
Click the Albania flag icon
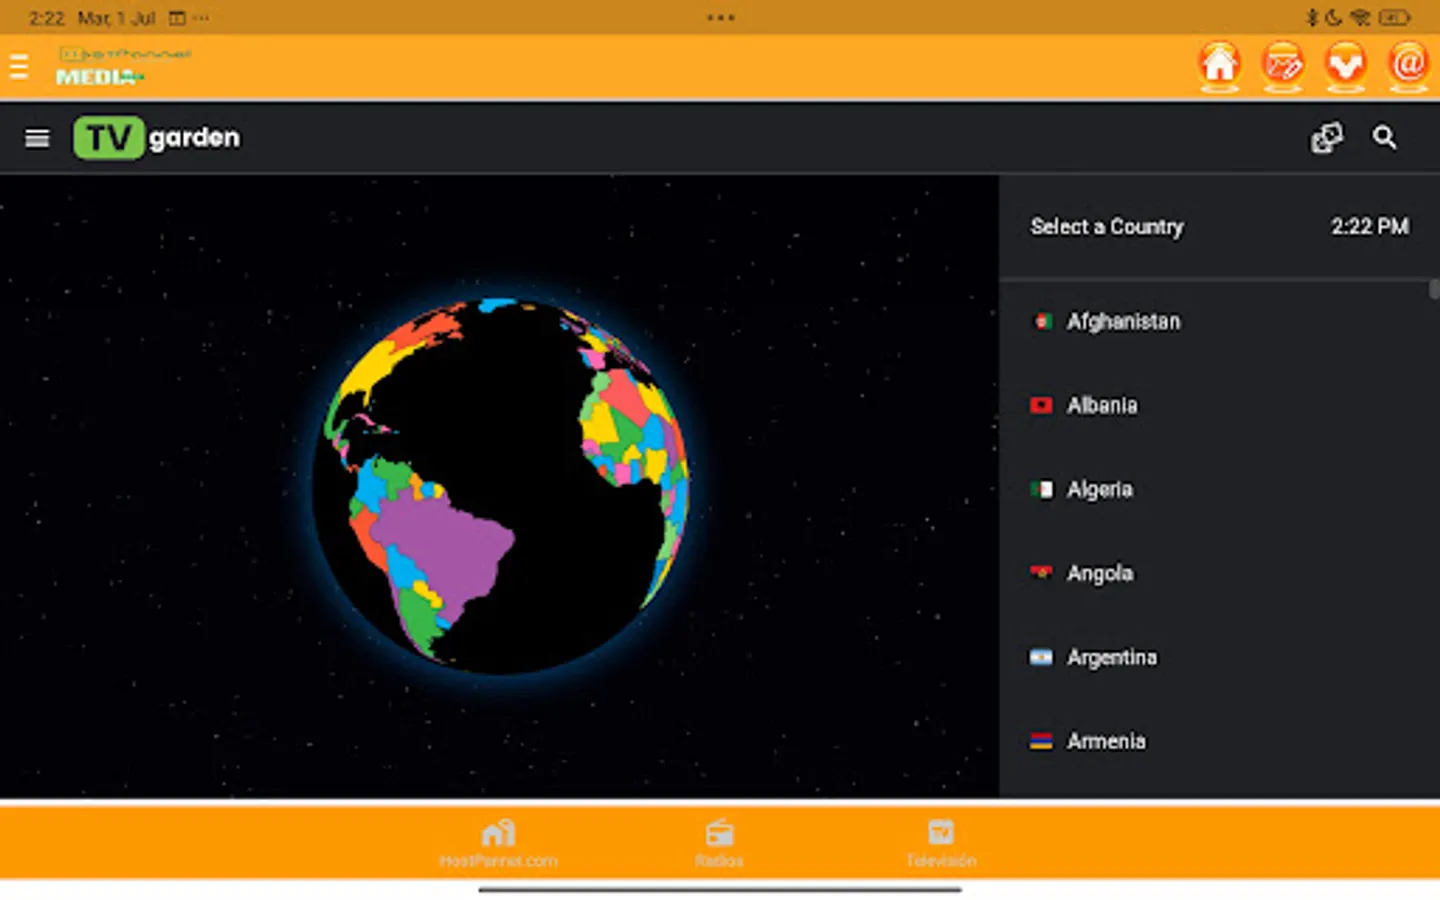(1040, 405)
